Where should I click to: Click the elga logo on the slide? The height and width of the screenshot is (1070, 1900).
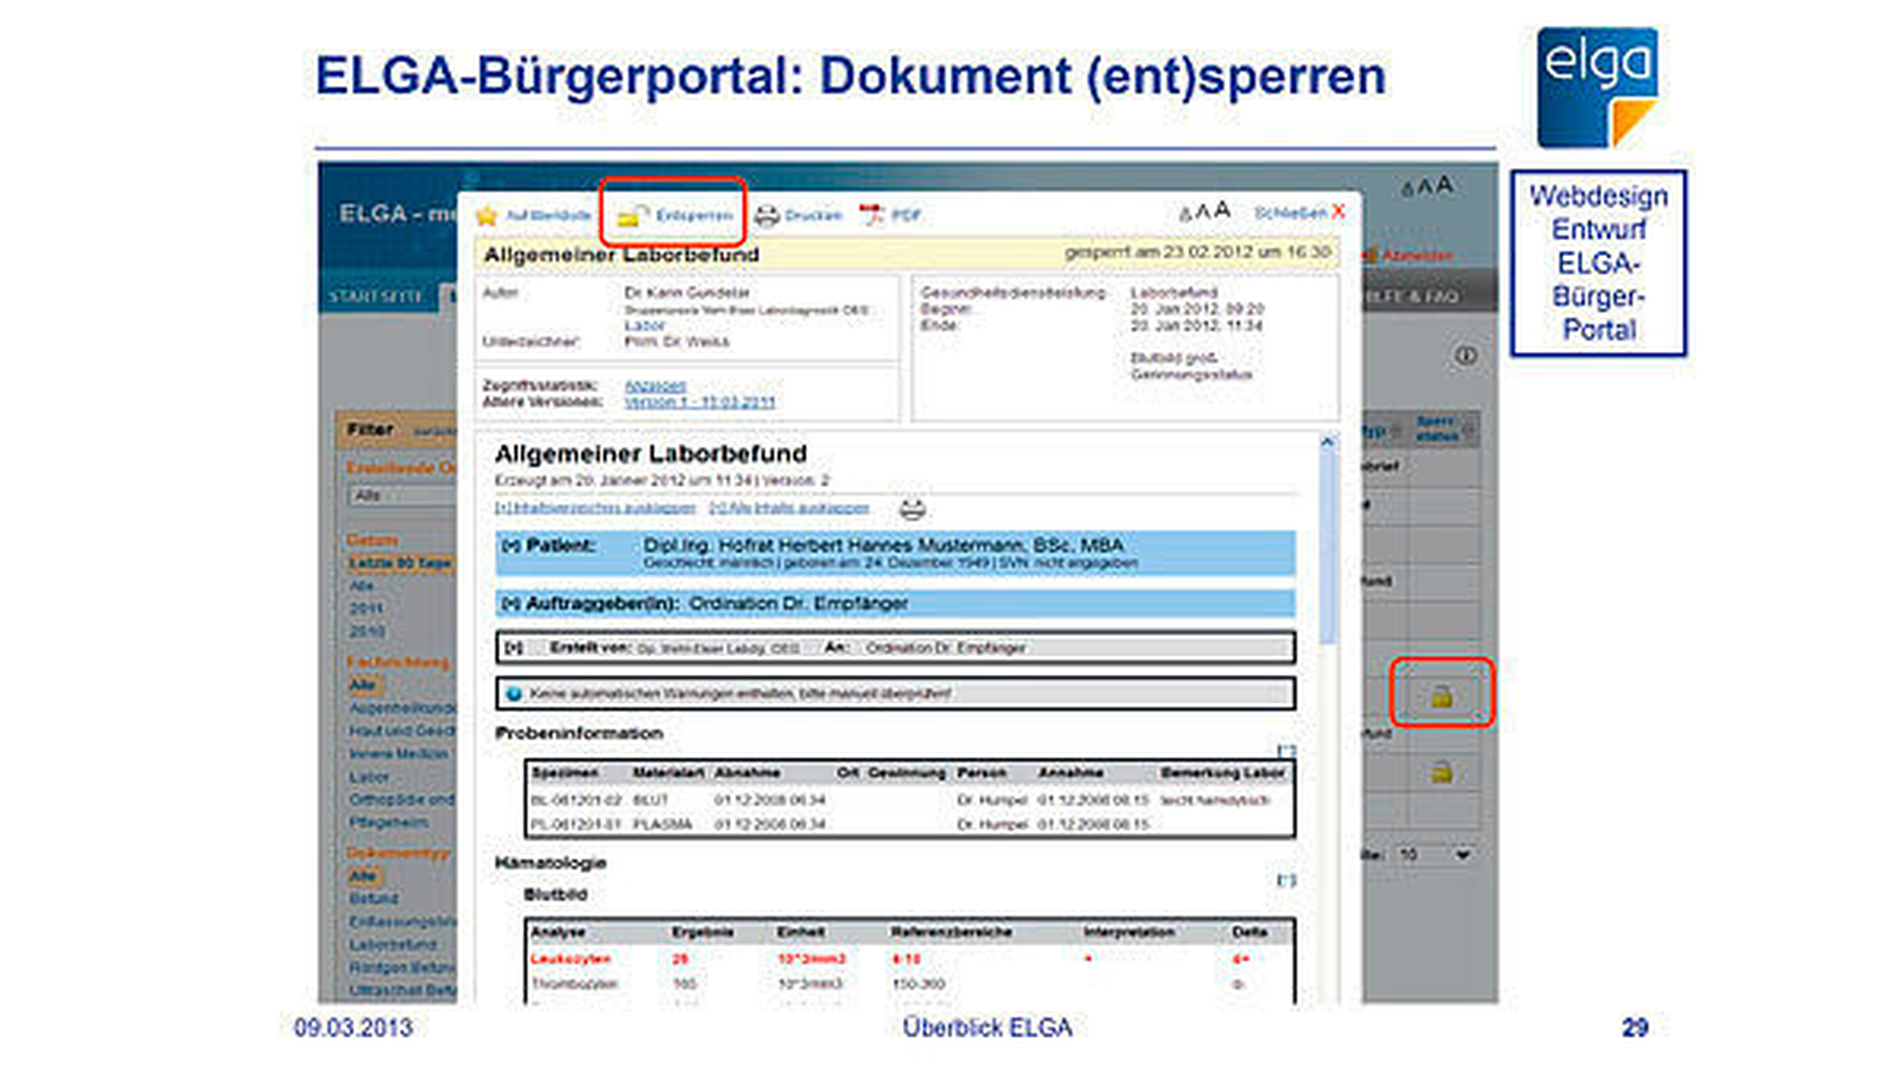(x=1597, y=88)
